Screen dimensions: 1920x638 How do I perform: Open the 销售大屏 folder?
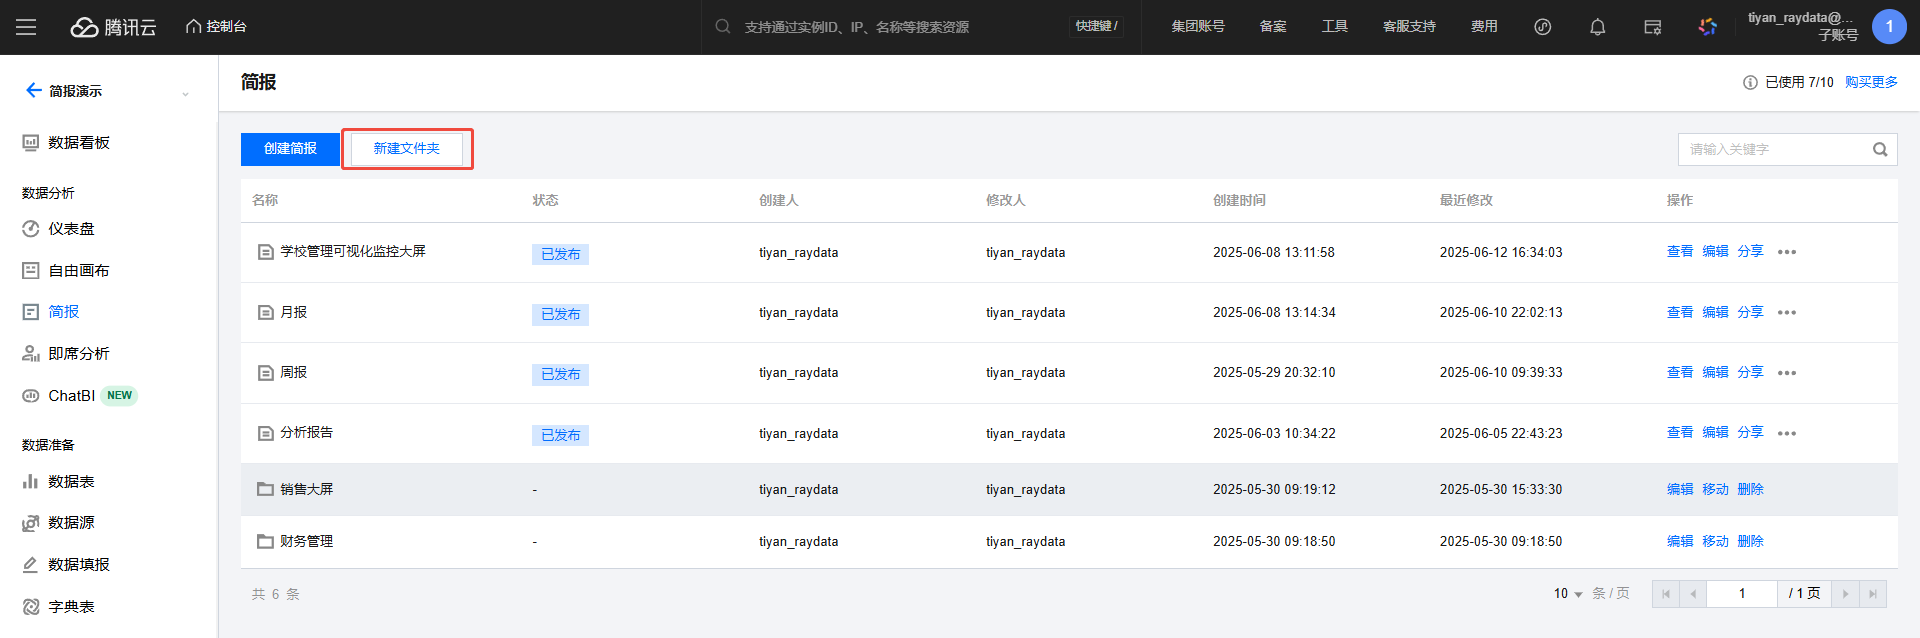(x=306, y=489)
